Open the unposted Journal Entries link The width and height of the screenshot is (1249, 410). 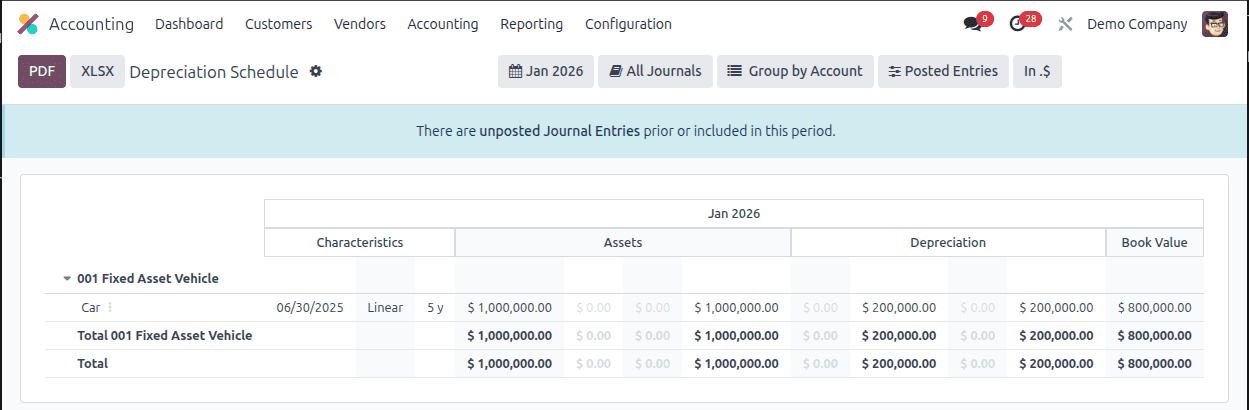(x=560, y=130)
